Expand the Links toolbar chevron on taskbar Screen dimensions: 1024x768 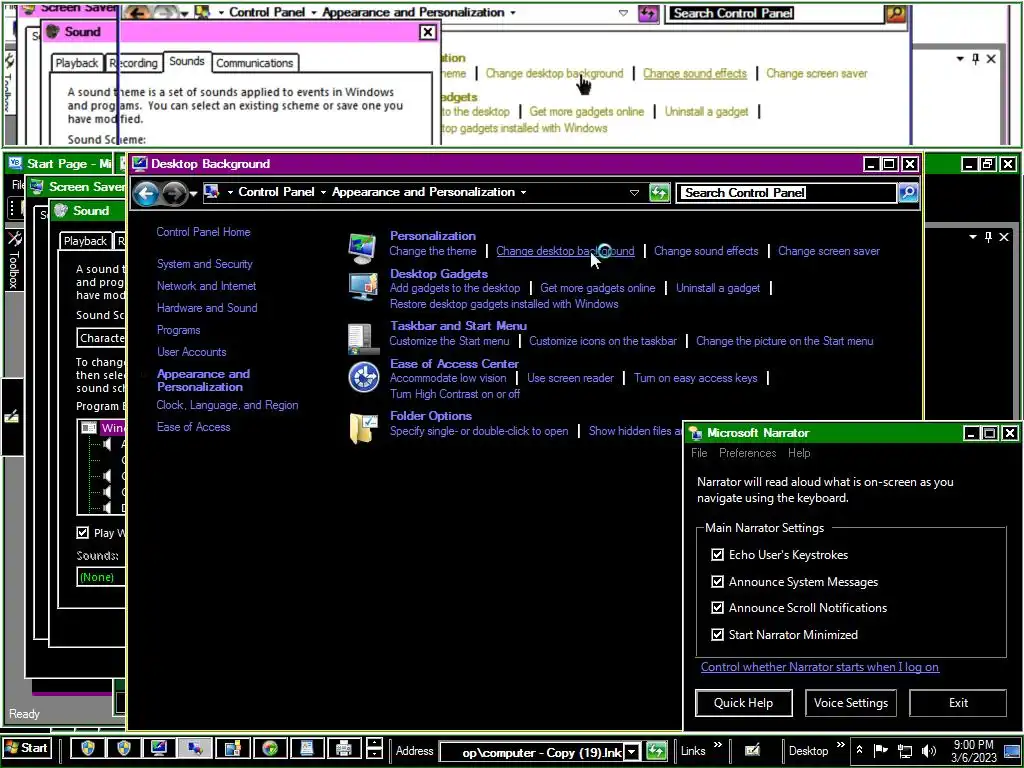pyautogui.click(x=718, y=745)
